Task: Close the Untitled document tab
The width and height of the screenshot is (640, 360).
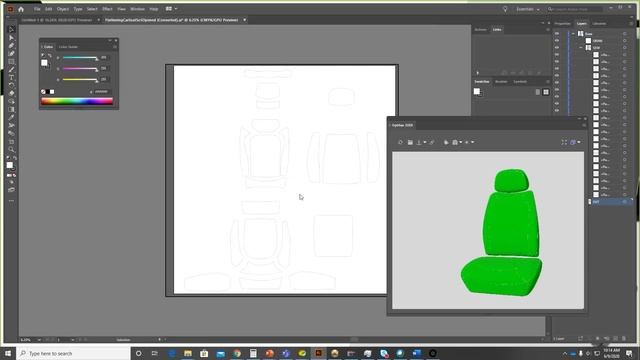Action: point(98,20)
